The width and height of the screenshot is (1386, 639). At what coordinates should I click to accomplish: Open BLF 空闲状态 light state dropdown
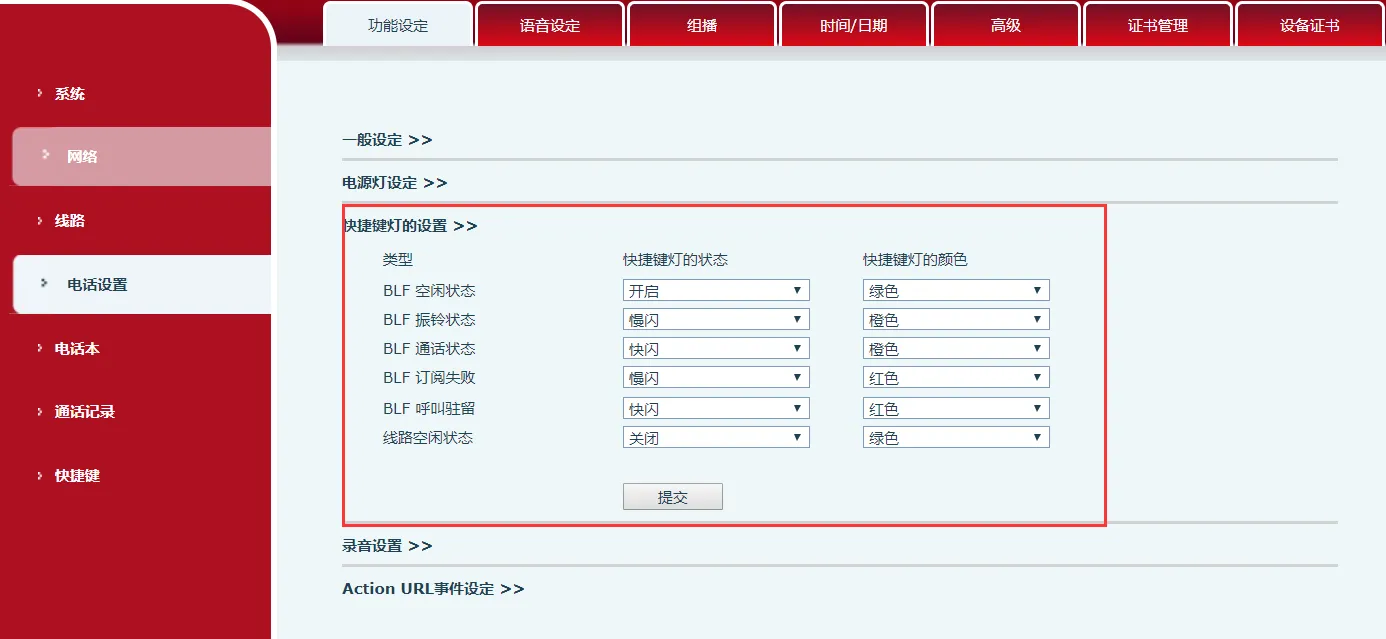pos(715,291)
